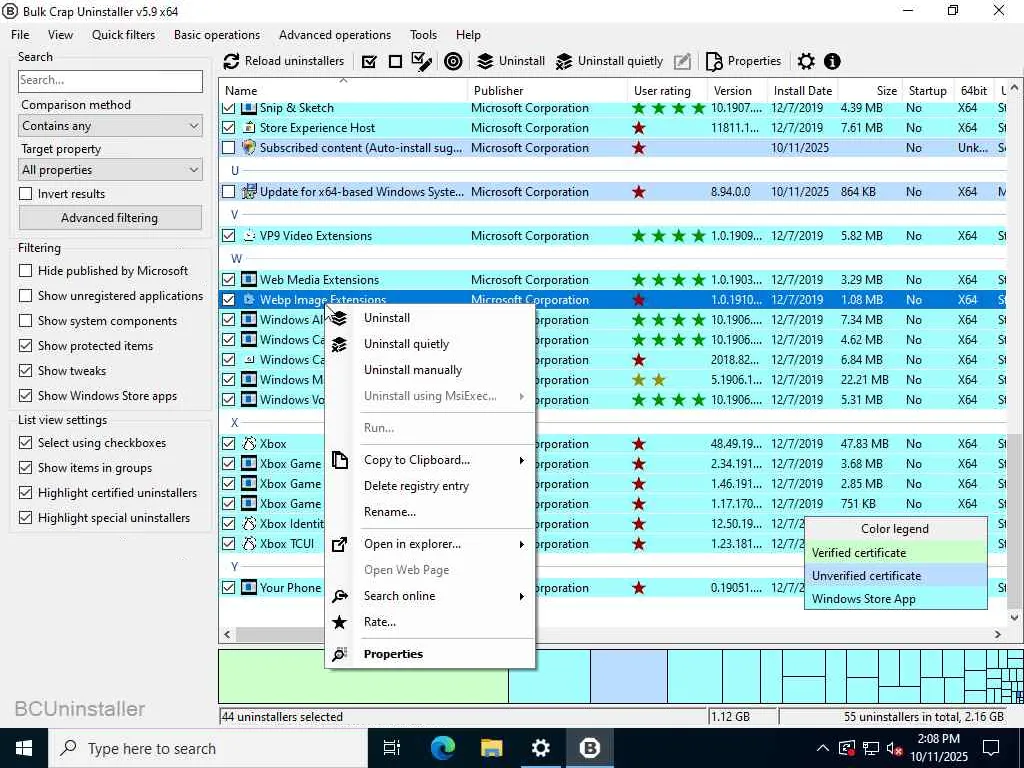
Task: Open the Comparison method dropdown
Action: [110, 126]
